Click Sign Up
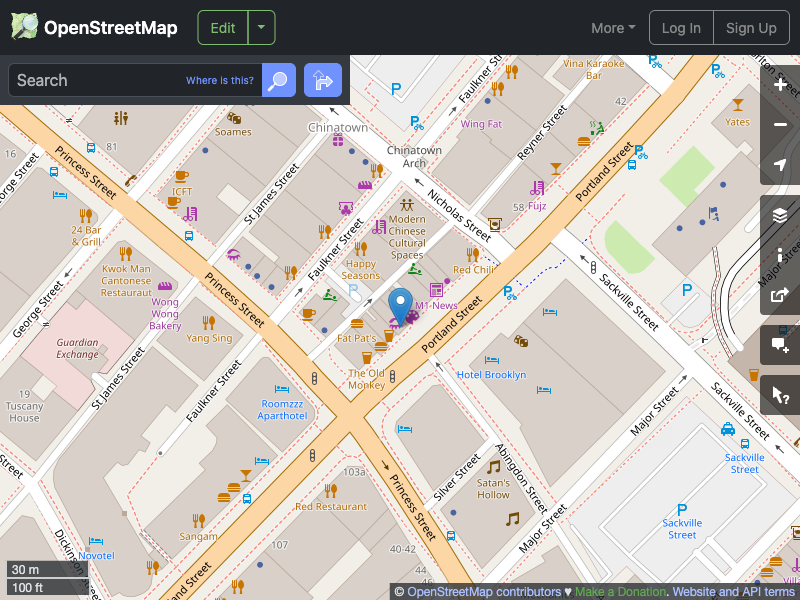The image size is (800, 600). 751,28
